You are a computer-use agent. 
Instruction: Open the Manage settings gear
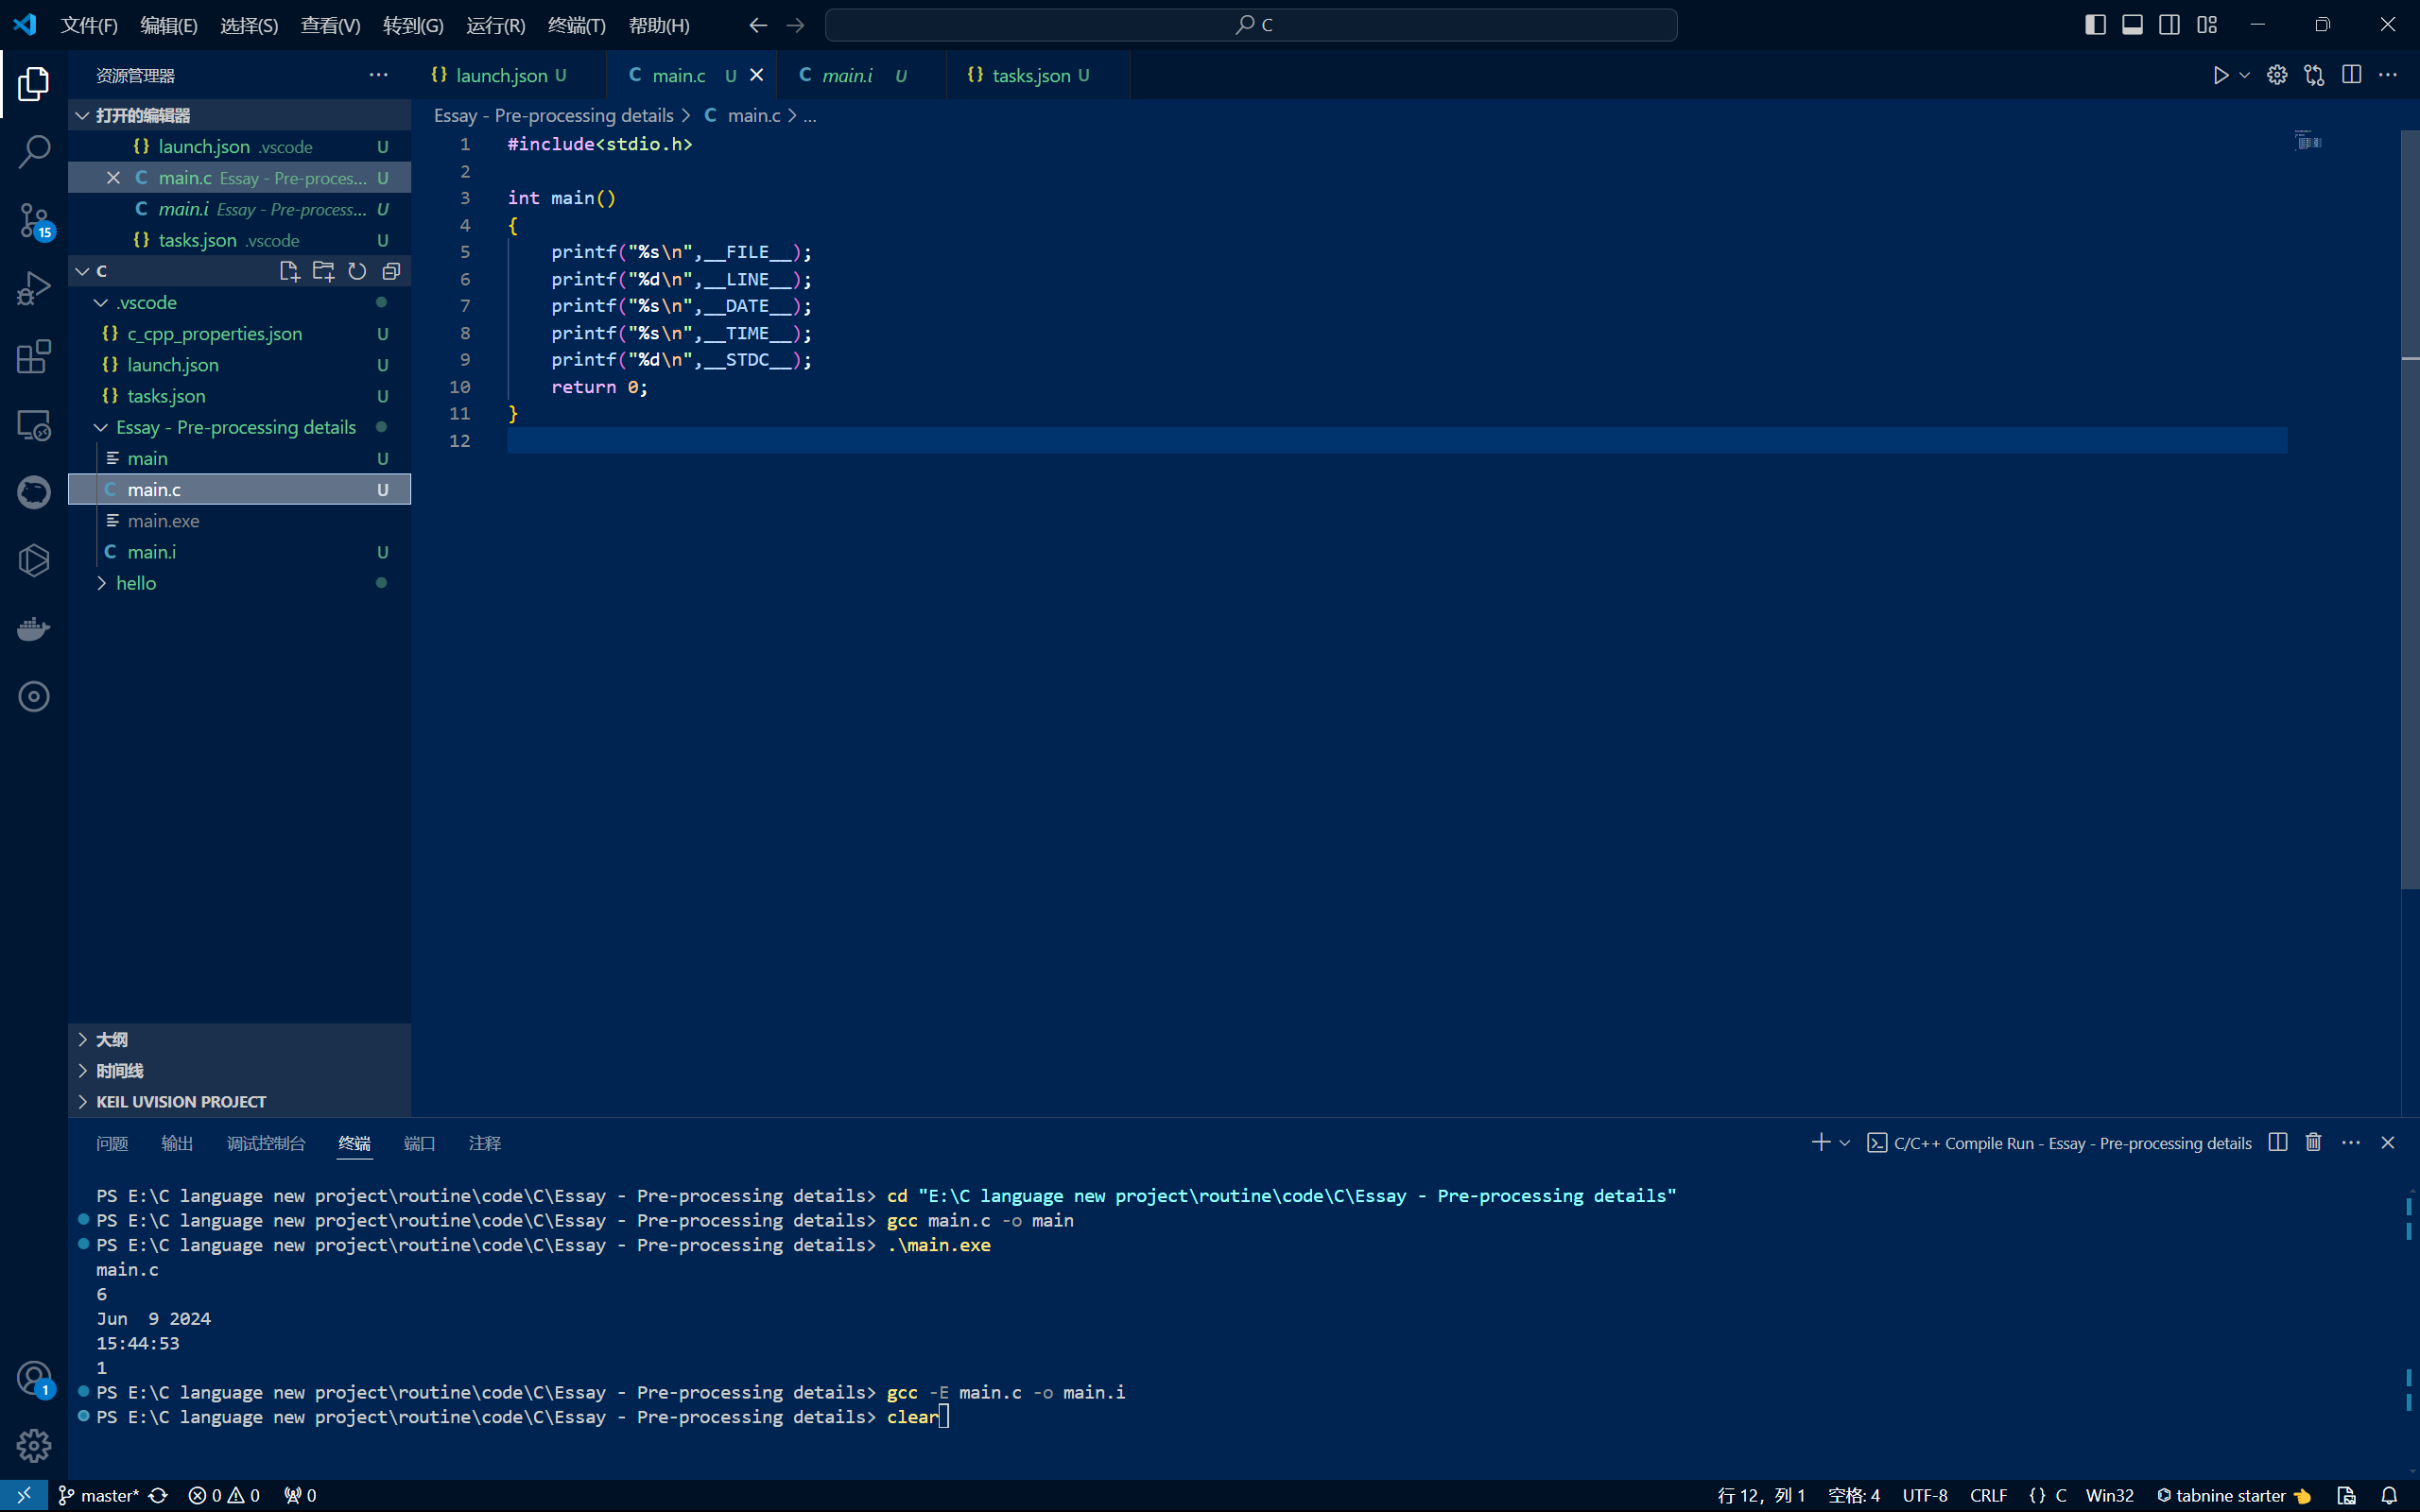(33, 1445)
